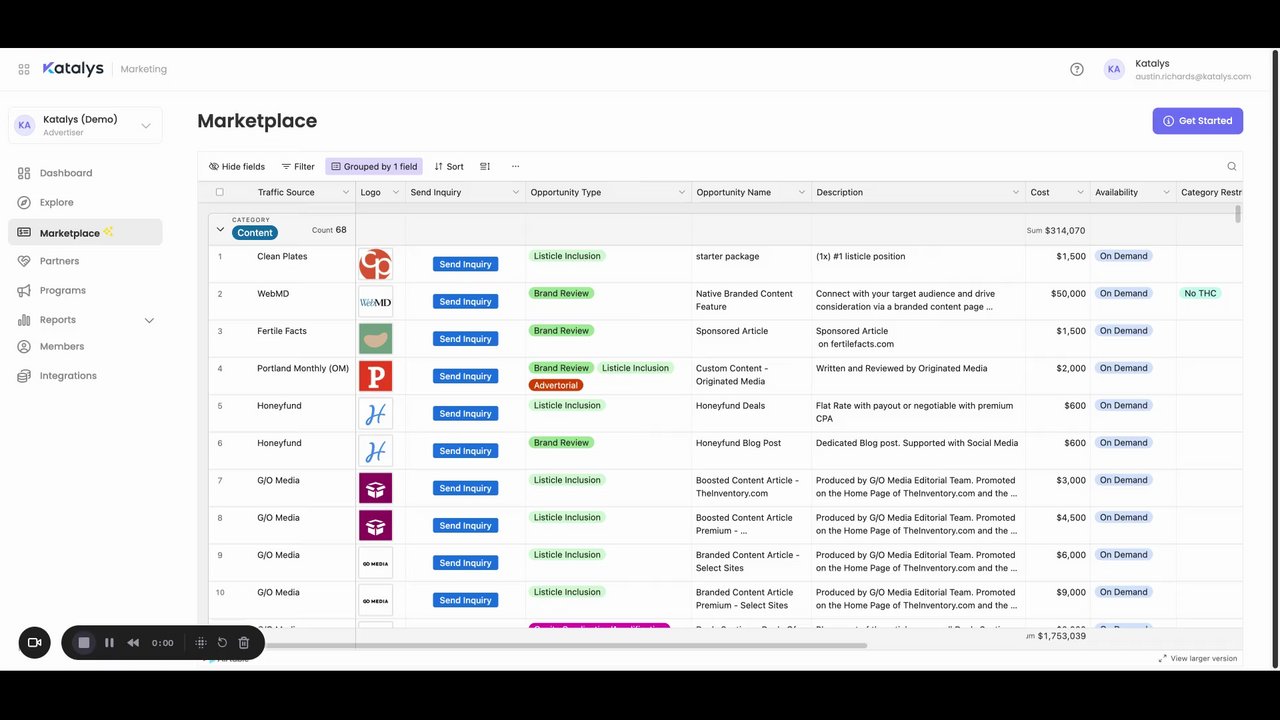Open the Portland Monthly logo thumbnail
Image resolution: width=1280 pixels, height=720 pixels.
(376, 376)
